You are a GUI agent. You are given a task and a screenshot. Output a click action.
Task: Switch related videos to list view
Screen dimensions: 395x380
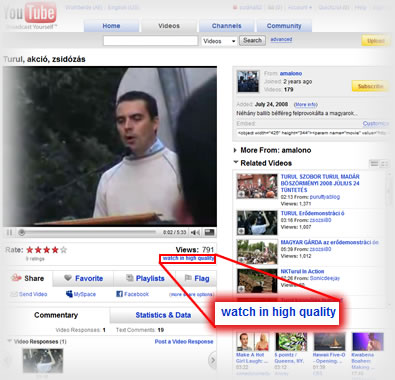click(x=374, y=163)
